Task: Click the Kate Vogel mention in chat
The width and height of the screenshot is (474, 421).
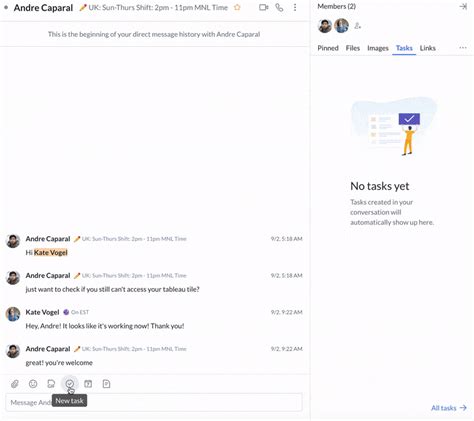Action: point(51,253)
